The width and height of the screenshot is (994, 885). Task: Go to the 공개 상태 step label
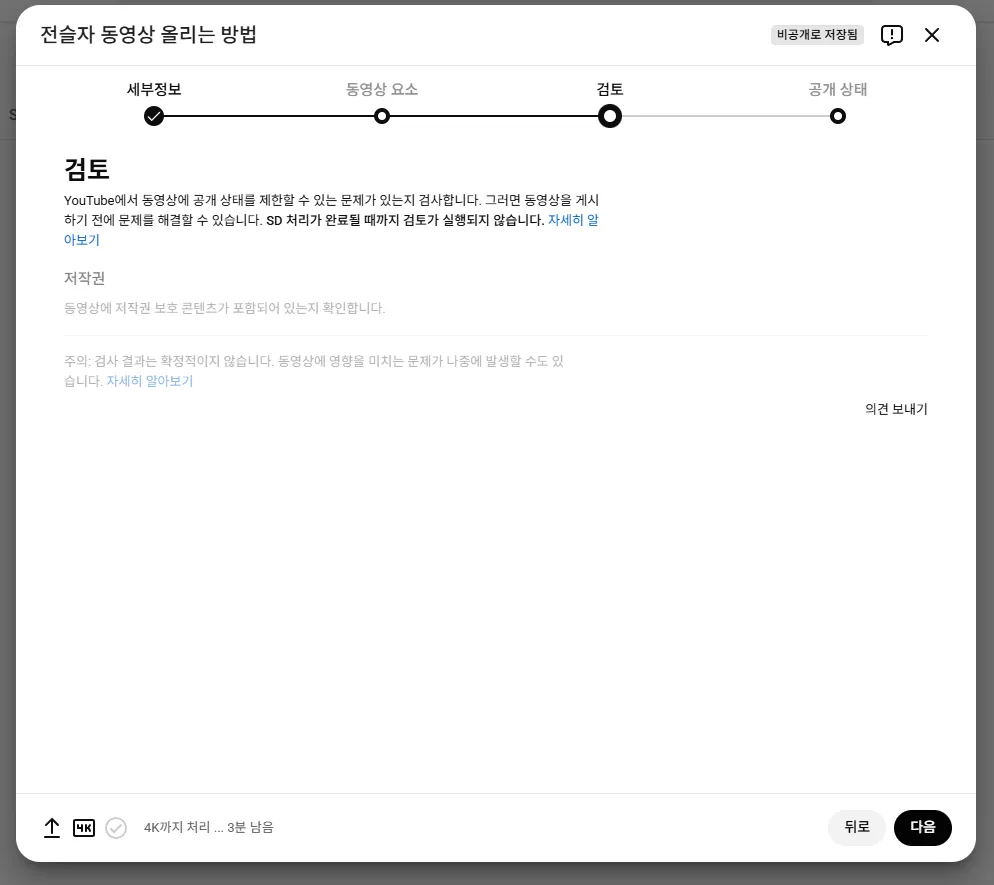838,89
